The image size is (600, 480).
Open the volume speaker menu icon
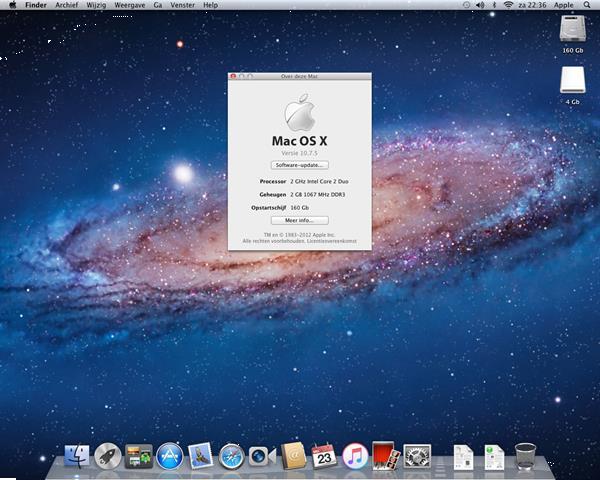coord(480,5)
